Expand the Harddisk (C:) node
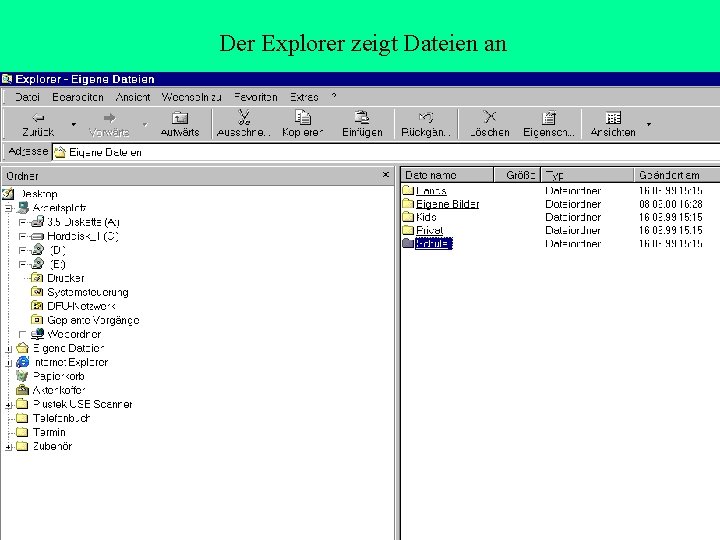Image resolution: width=720 pixels, height=540 pixels. pos(22,236)
